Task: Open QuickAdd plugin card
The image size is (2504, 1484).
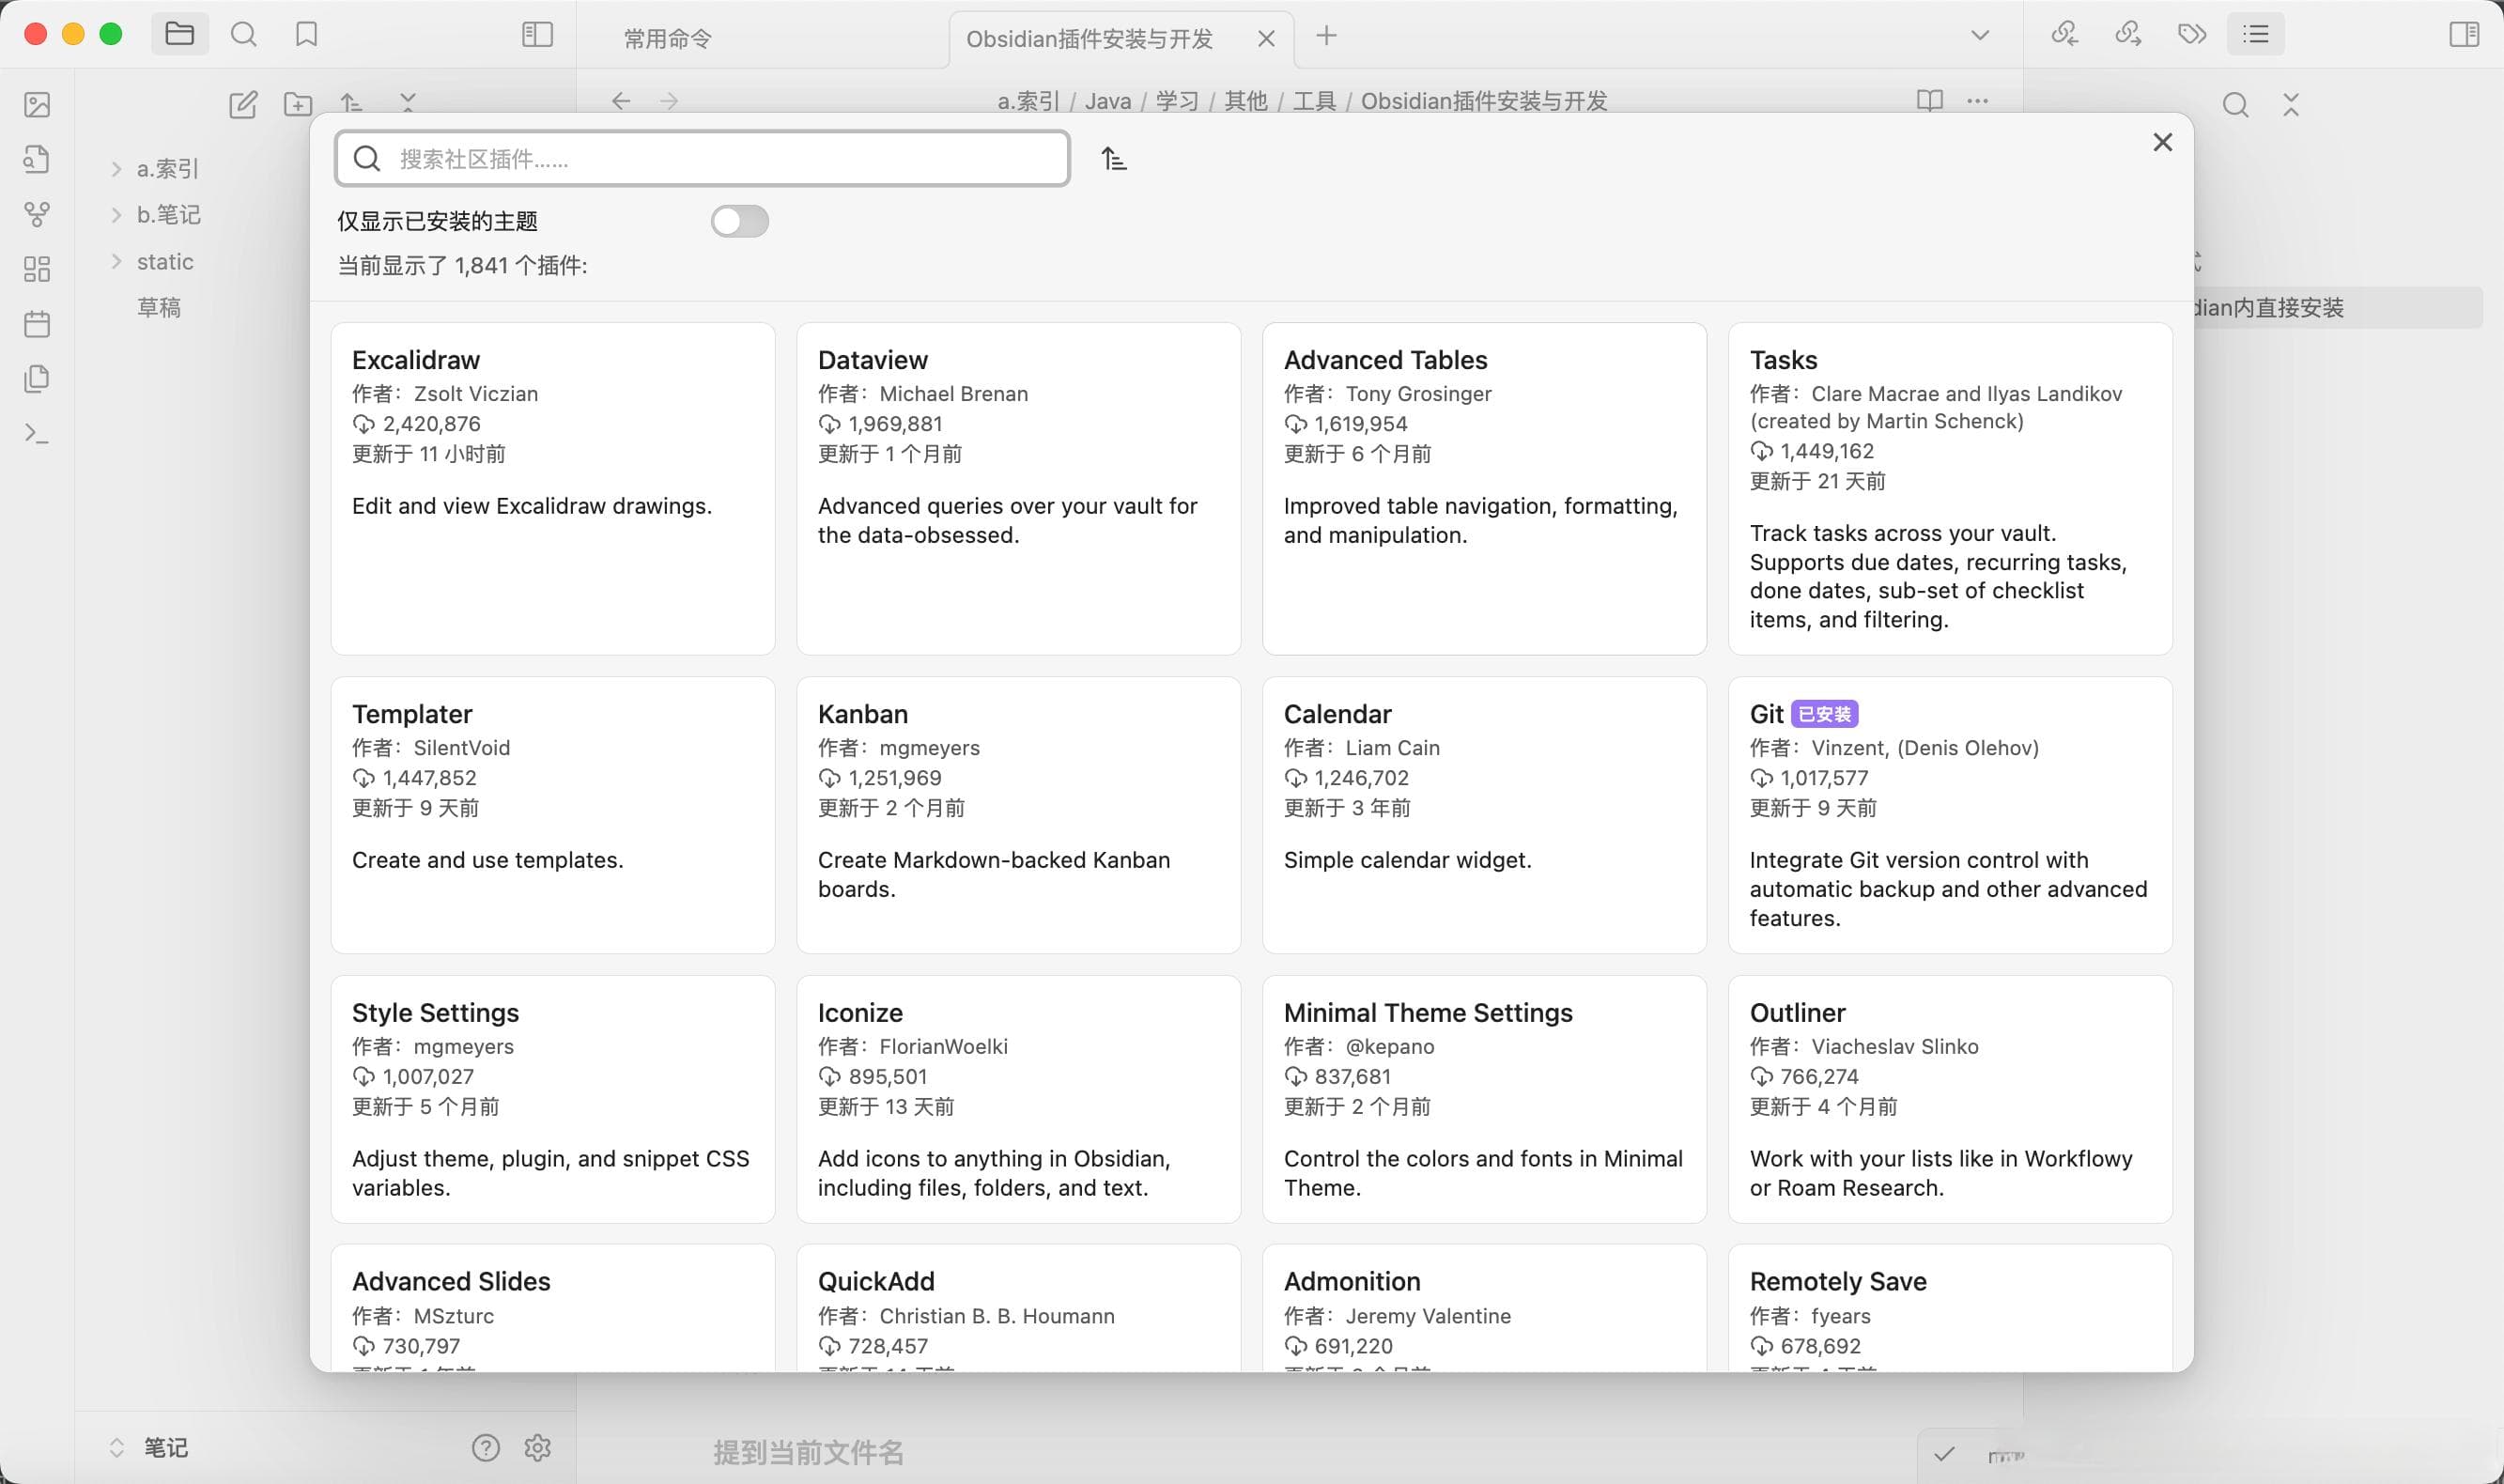Action: pos(1019,1308)
